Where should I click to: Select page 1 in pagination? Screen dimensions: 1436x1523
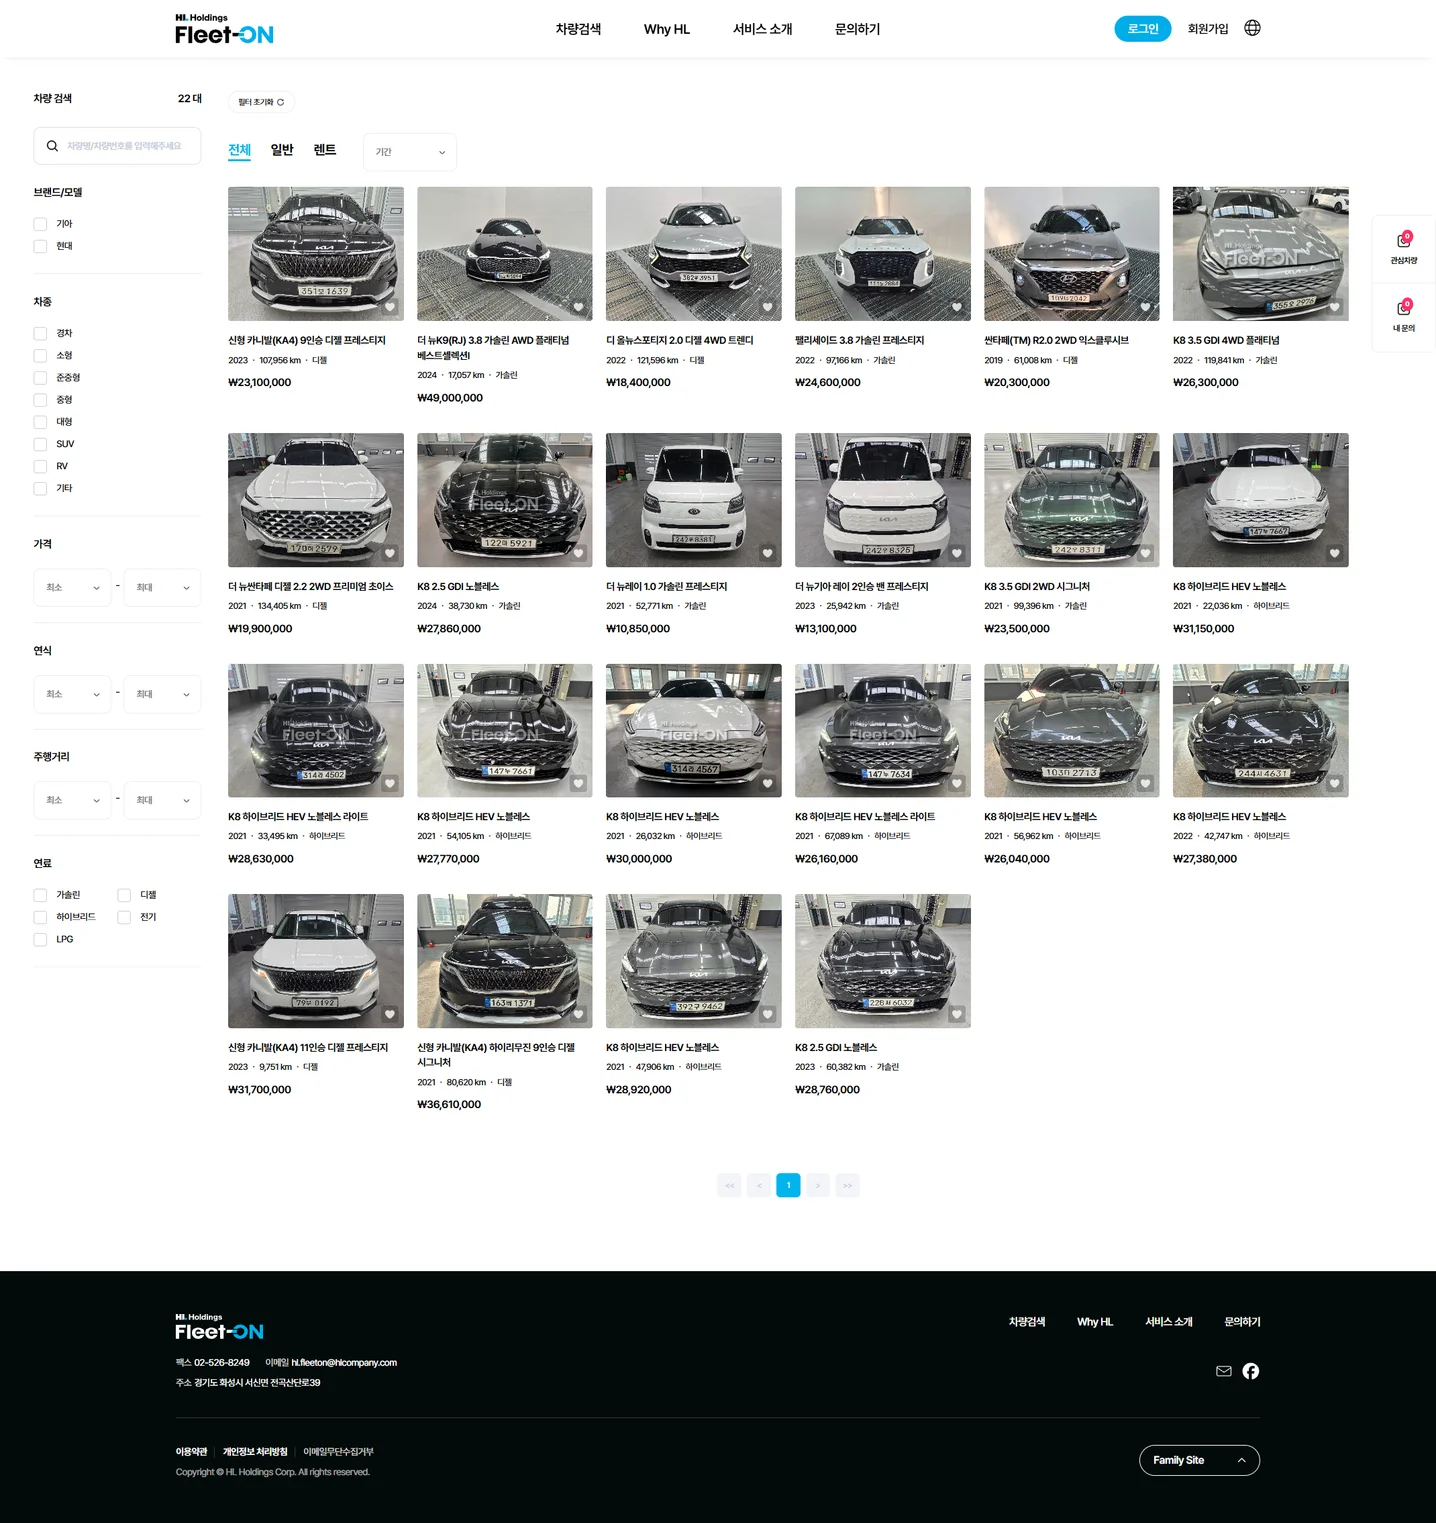(788, 1185)
